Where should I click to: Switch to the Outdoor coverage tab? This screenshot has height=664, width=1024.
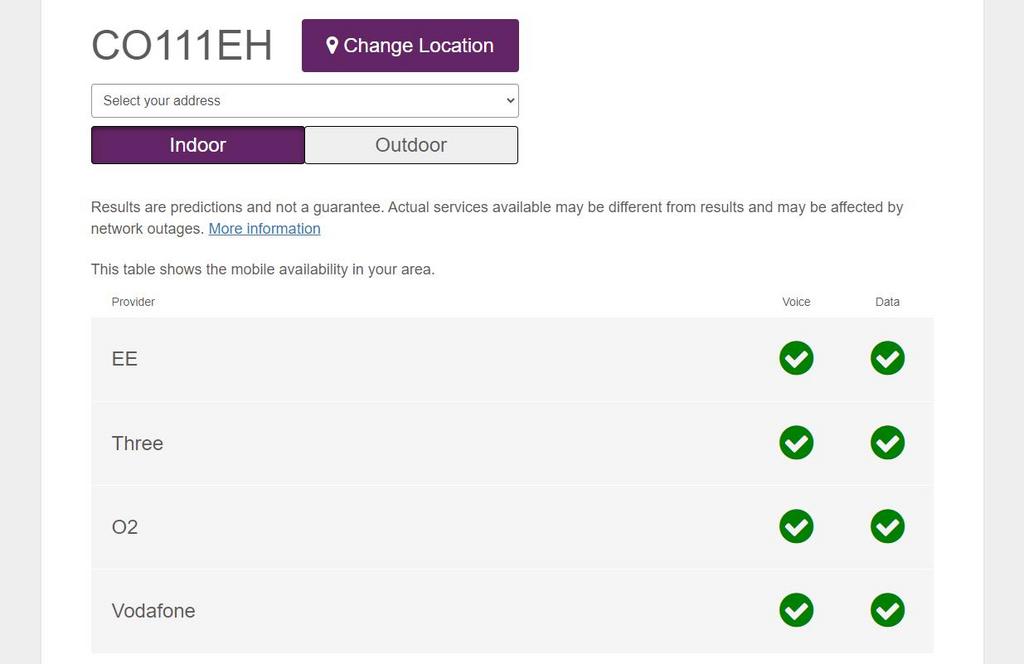click(x=411, y=145)
